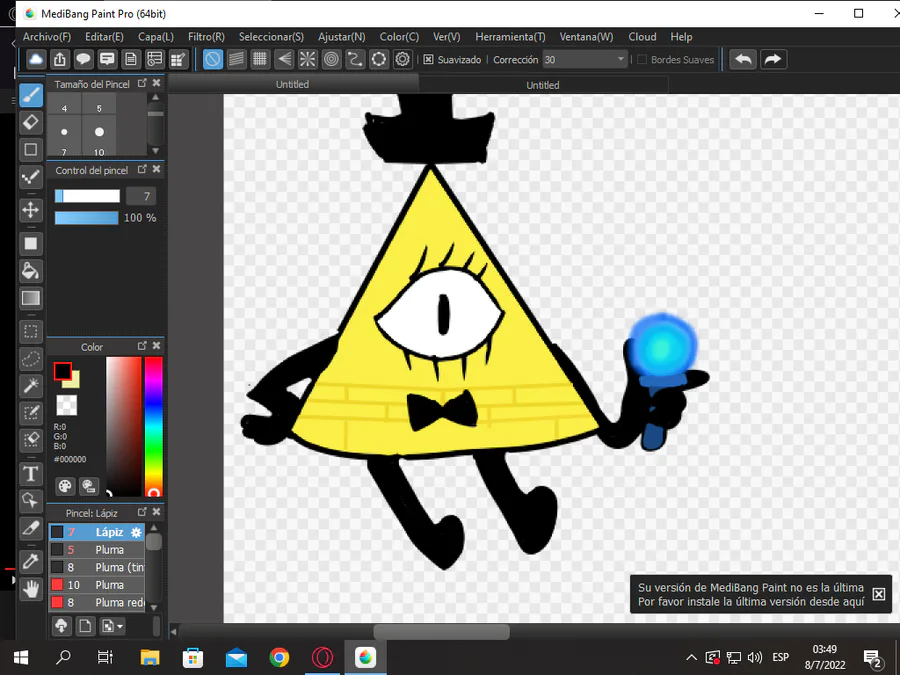
Task: Enable vanishing point snap guide
Action: tap(284, 59)
